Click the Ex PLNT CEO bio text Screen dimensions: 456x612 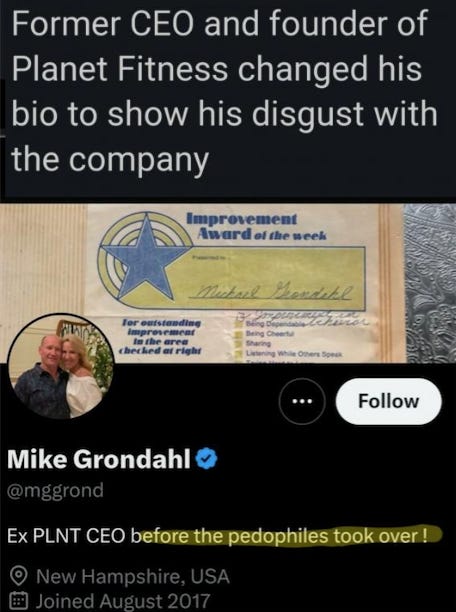click(66, 536)
